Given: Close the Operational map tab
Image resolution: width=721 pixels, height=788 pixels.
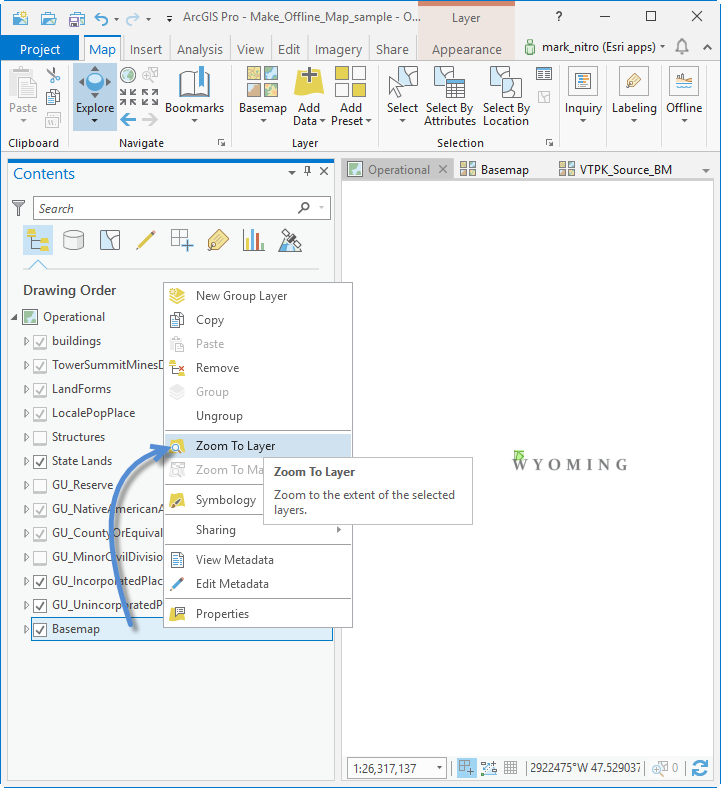Looking at the screenshot, I should (443, 169).
